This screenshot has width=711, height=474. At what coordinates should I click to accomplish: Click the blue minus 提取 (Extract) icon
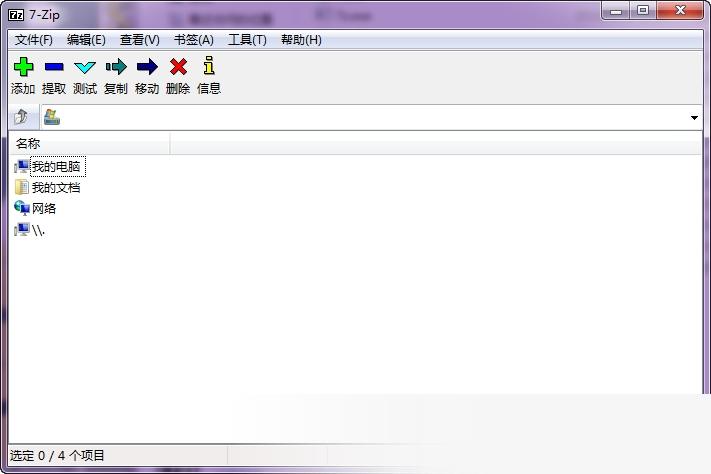click(54, 67)
